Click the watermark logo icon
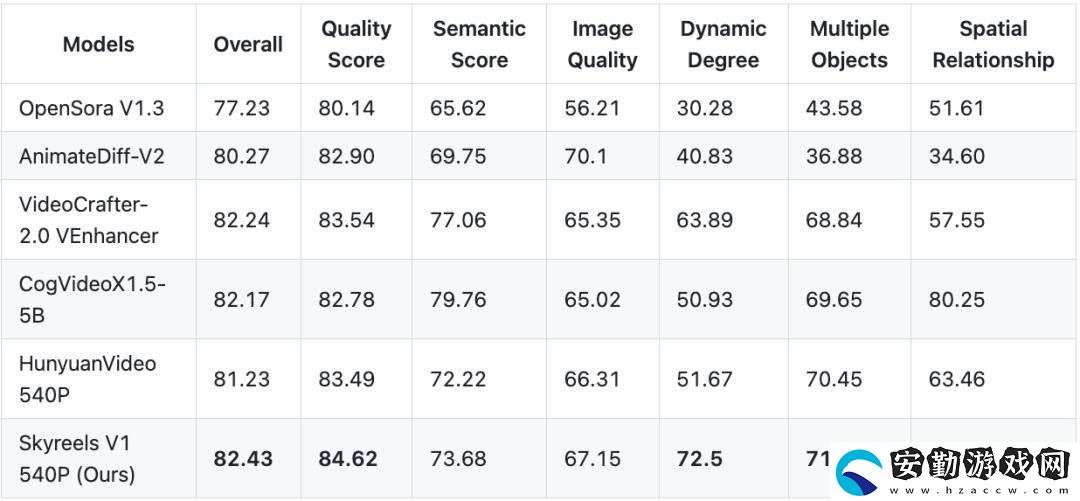Viewport: 1080px width, 501px height. tap(860, 472)
